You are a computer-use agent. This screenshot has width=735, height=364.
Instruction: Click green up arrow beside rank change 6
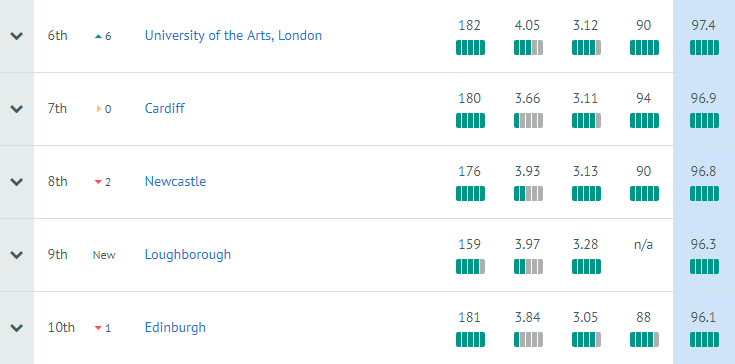click(98, 36)
